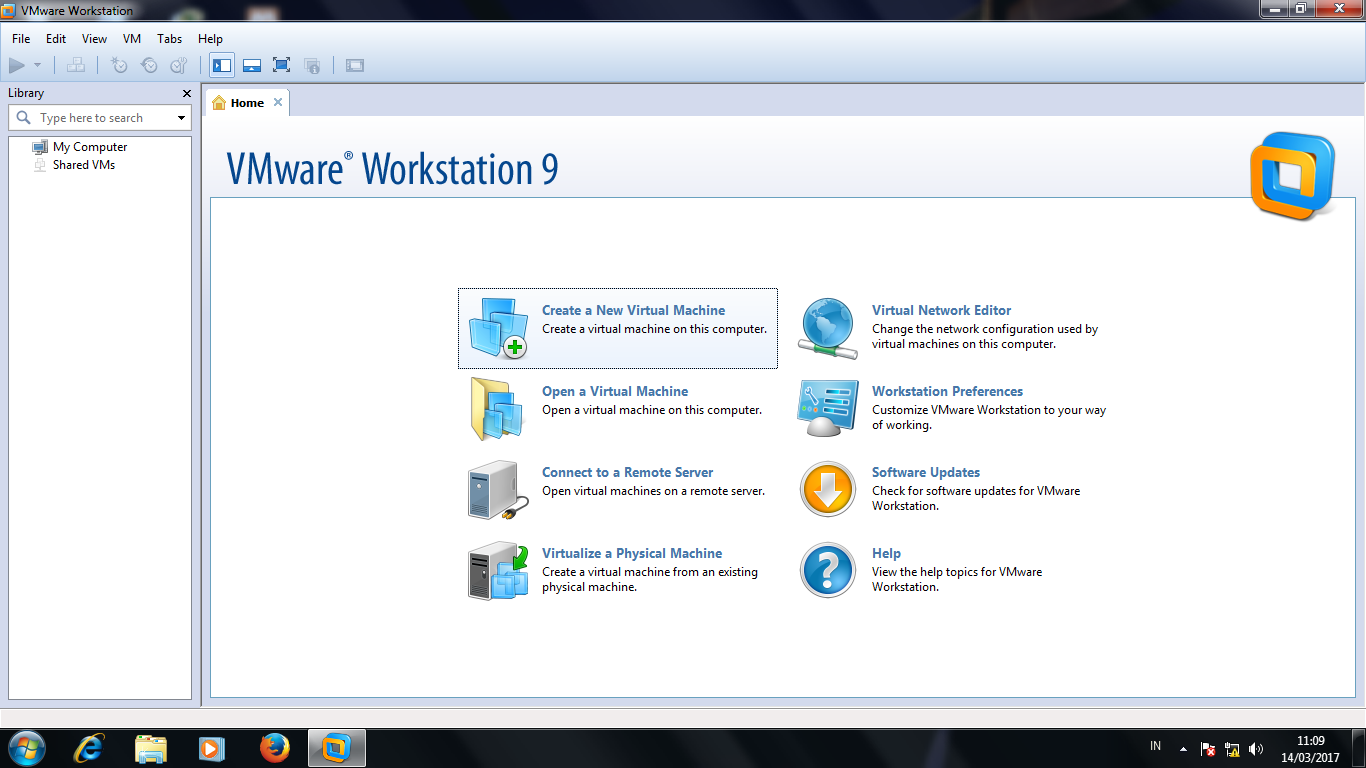Show hidden system tray icons

pyautogui.click(x=1184, y=749)
